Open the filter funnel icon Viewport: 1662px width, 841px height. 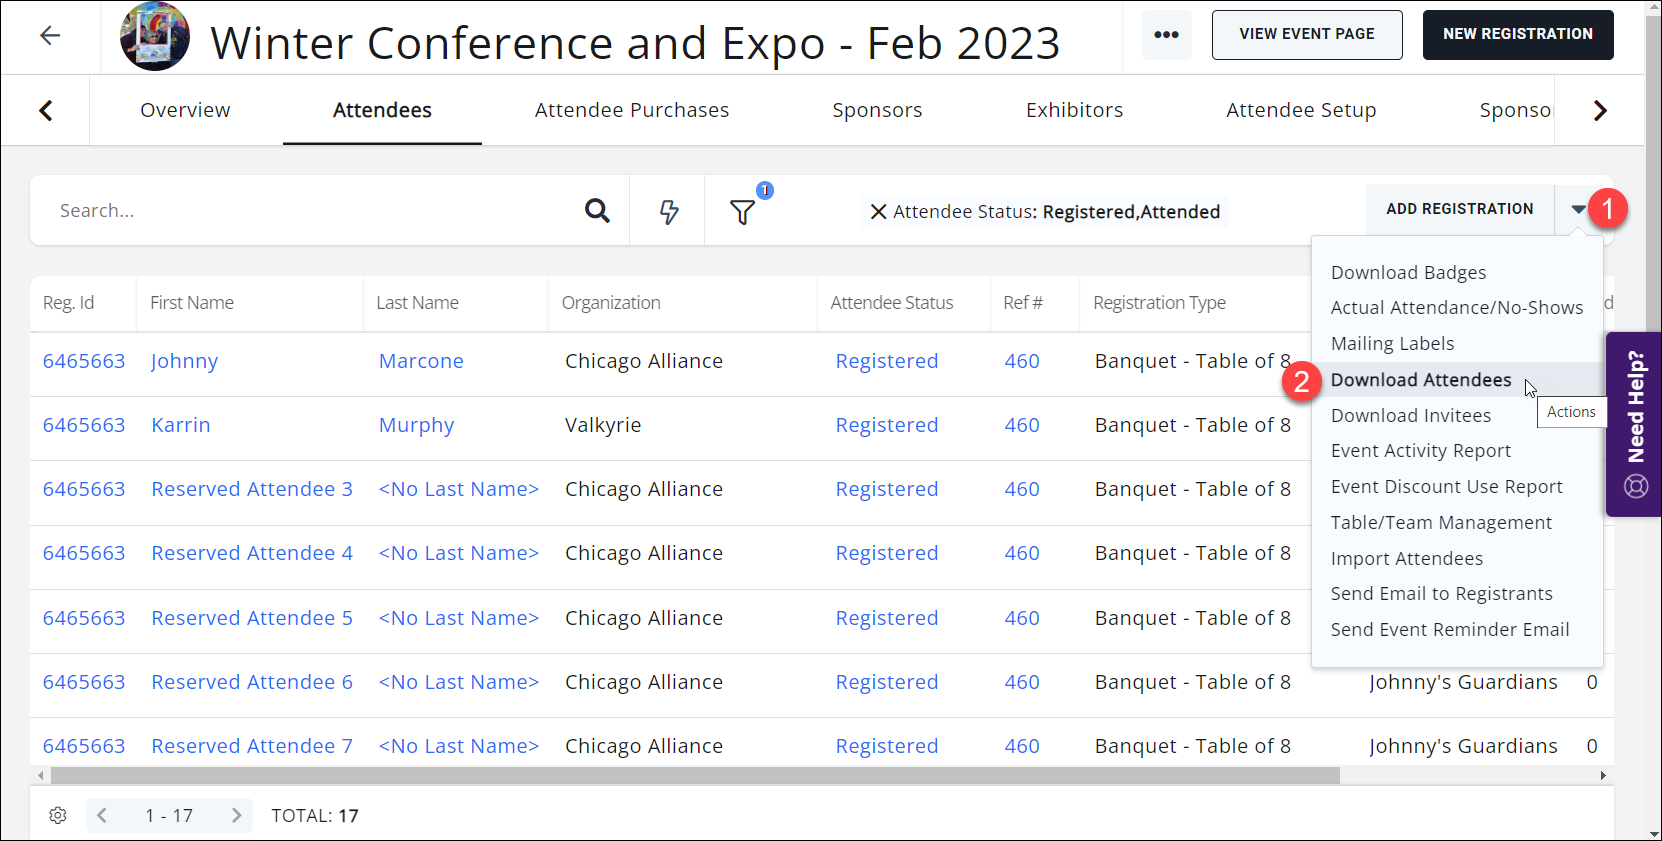[x=742, y=212]
